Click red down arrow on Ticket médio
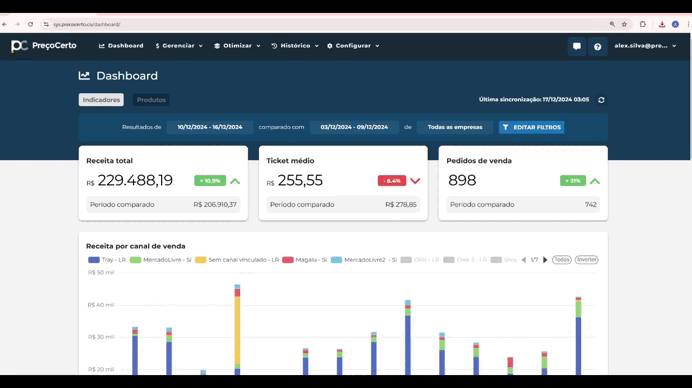This screenshot has width=692, height=388. [415, 181]
